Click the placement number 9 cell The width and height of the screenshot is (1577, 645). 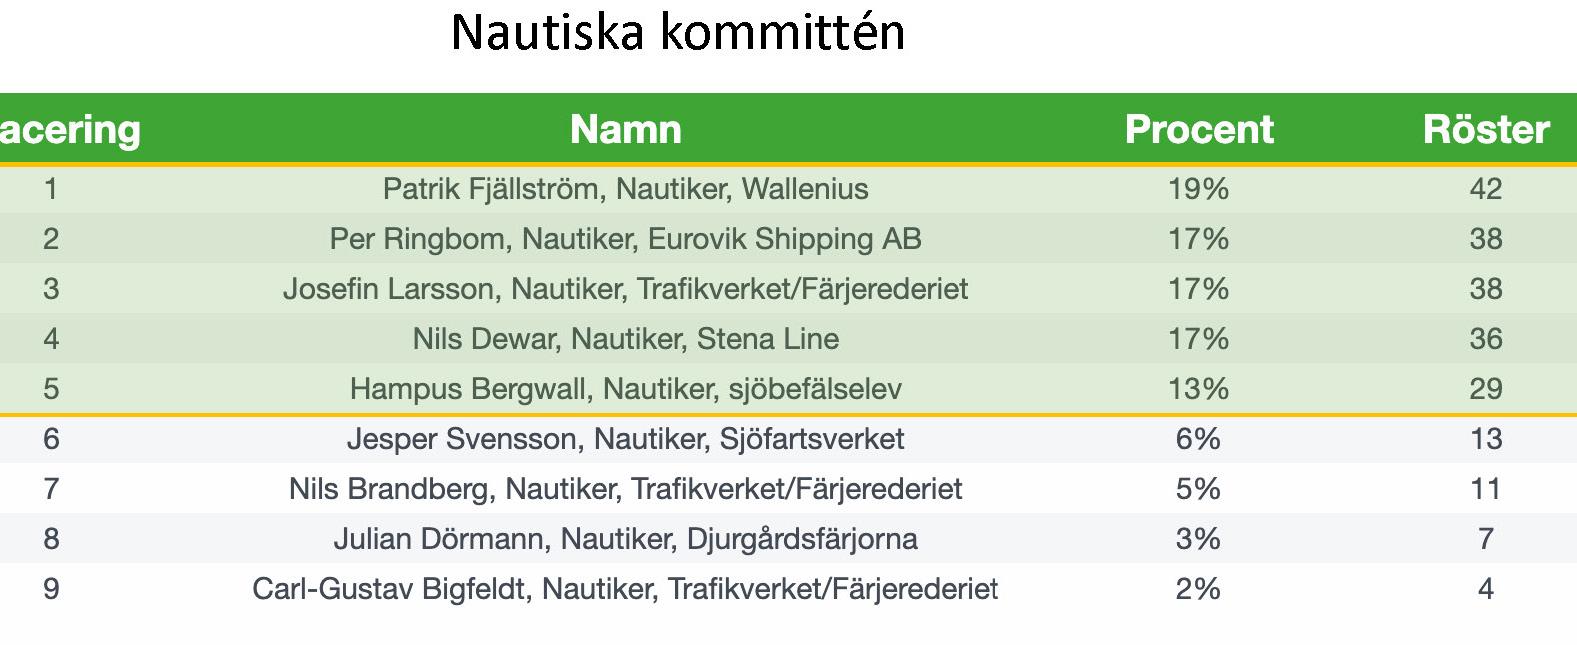pyautogui.click(x=51, y=589)
